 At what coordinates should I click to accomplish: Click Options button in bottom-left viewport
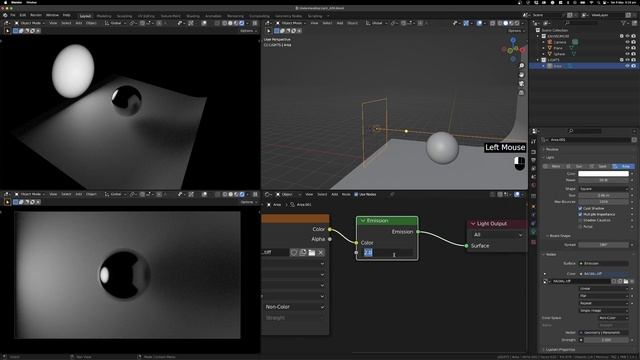click(x=248, y=202)
